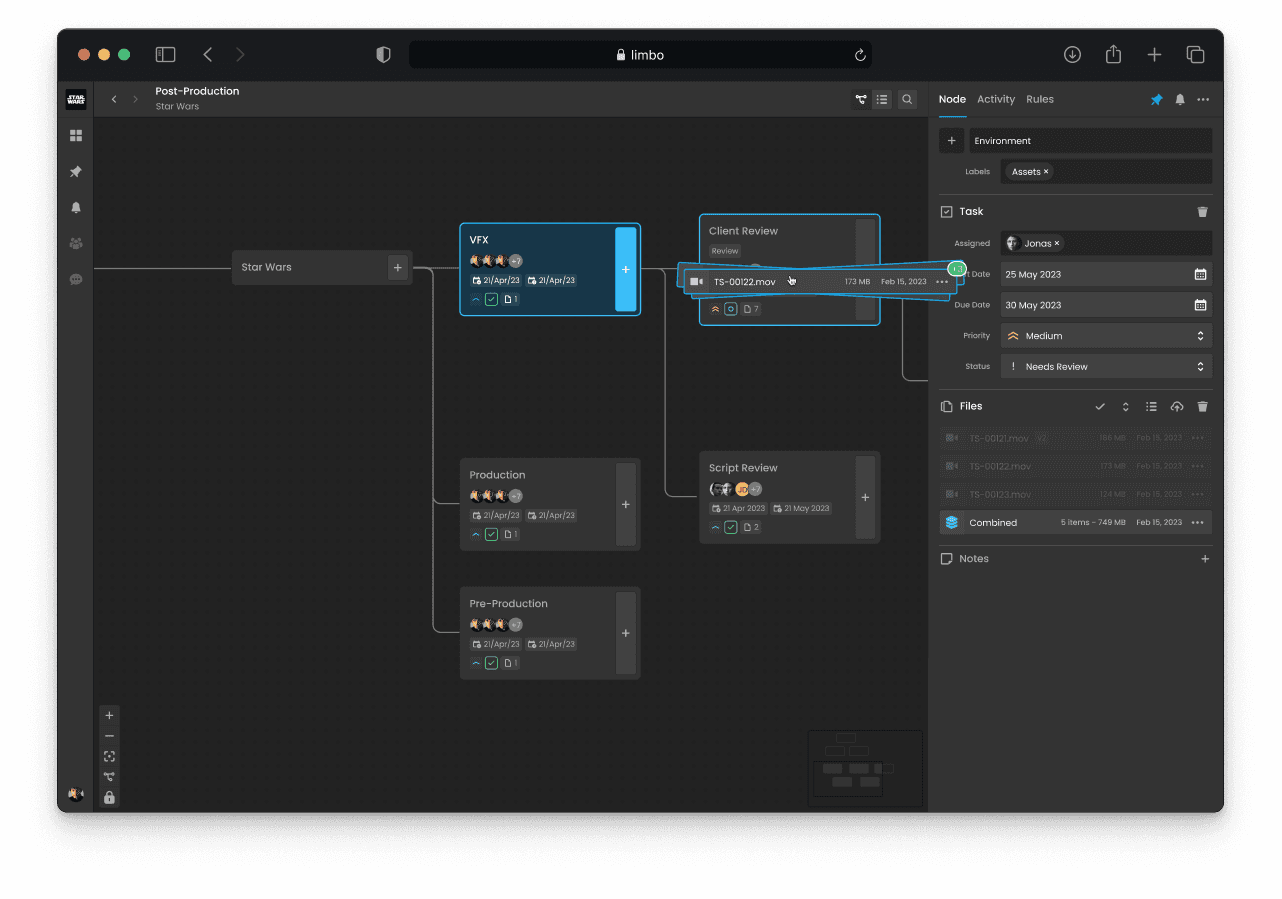This screenshot has width=1282, height=899.
Task: Toggle the Task checkbox in the Node panel
Action: tap(946, 212)
